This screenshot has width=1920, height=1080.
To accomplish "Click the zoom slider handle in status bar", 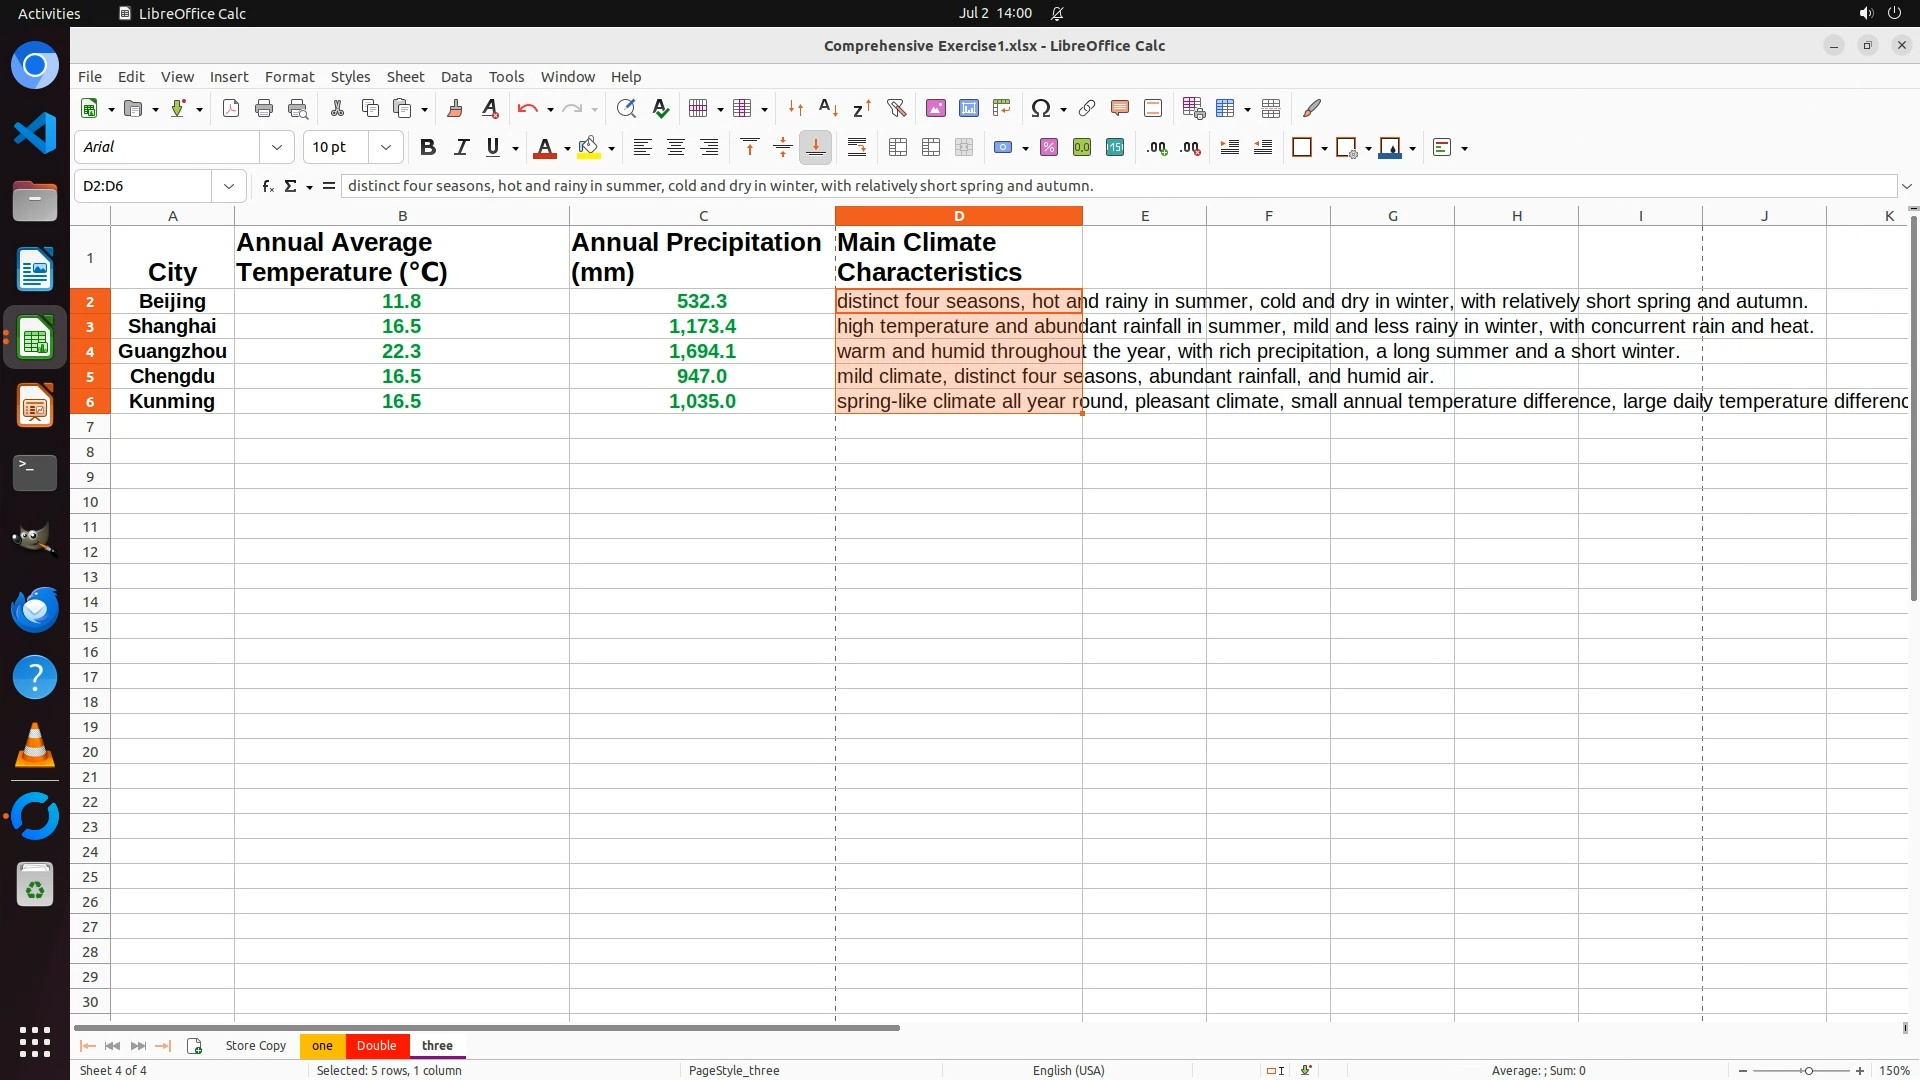I will 1808,1070.
